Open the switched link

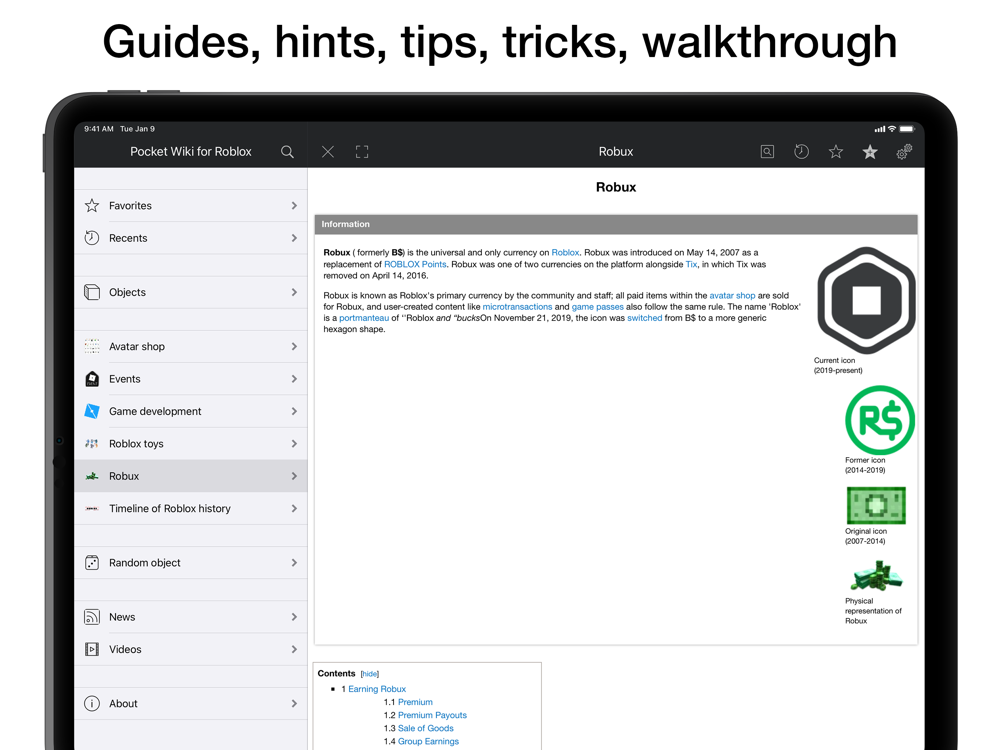tap(645, 318)
